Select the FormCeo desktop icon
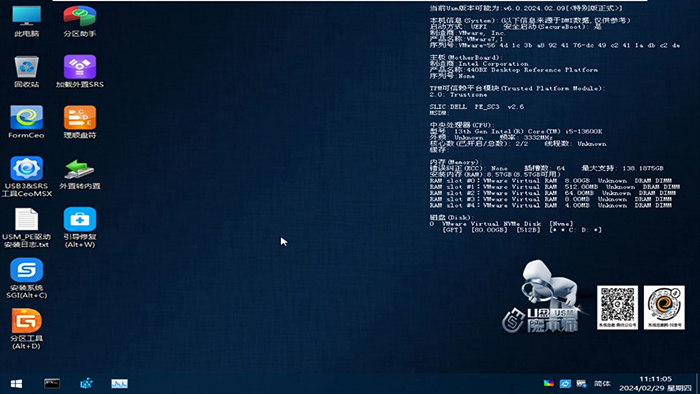This screenshot has width=700, height=394. coord(27,122)
